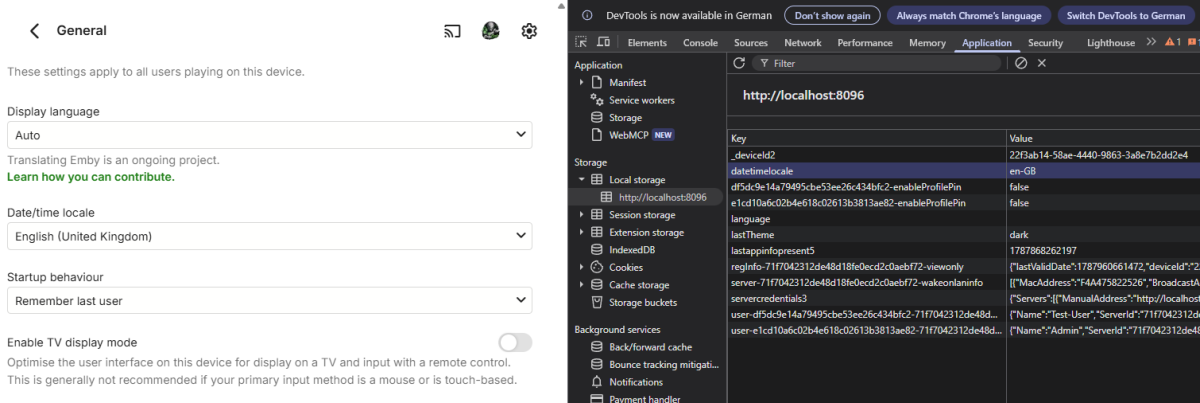Image resolution: width=1200 pixels, height=403 pixels.
Task: Enable TV display mode switch
Action: coord(515,343)
